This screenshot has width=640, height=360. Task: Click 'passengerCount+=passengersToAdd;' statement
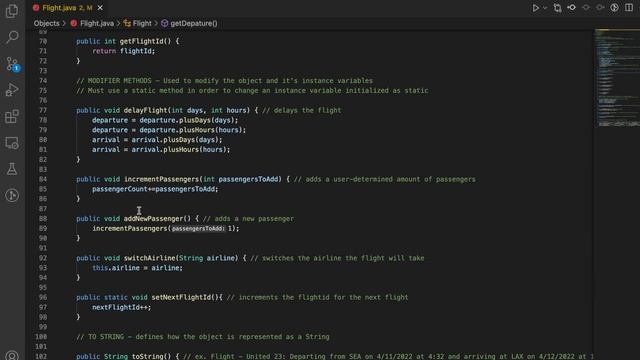point(155,189)
